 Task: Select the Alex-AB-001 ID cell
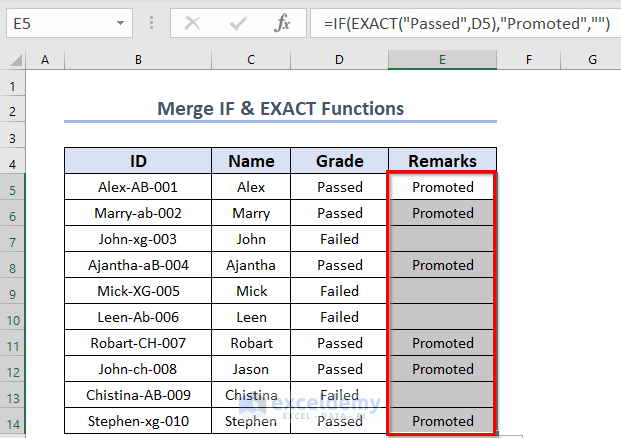138,187
